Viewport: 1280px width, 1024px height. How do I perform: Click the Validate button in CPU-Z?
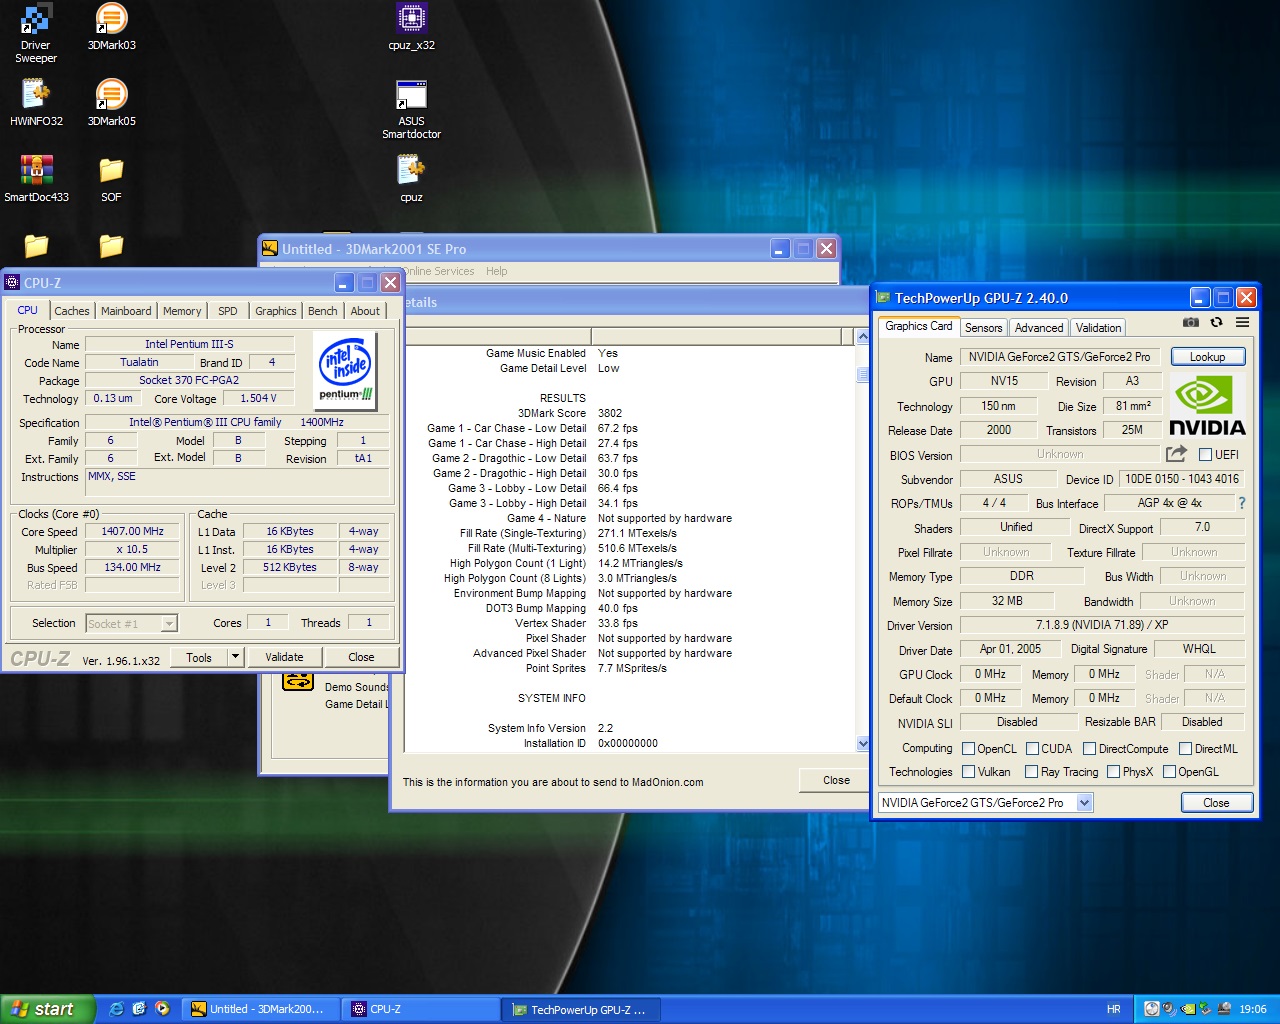tap(284, 657)
